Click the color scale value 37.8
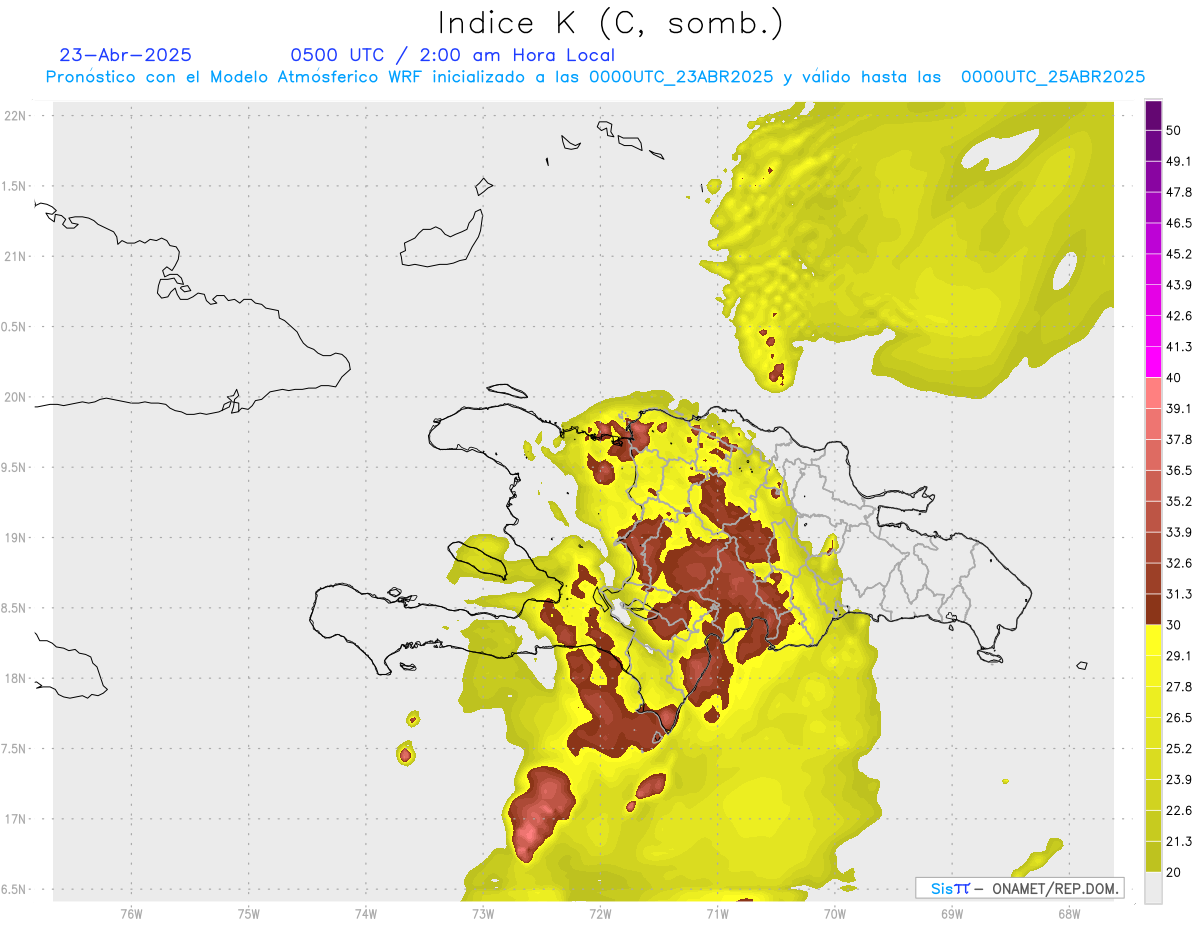This screenshot has width=1200, height=927. pos(1179,439)
